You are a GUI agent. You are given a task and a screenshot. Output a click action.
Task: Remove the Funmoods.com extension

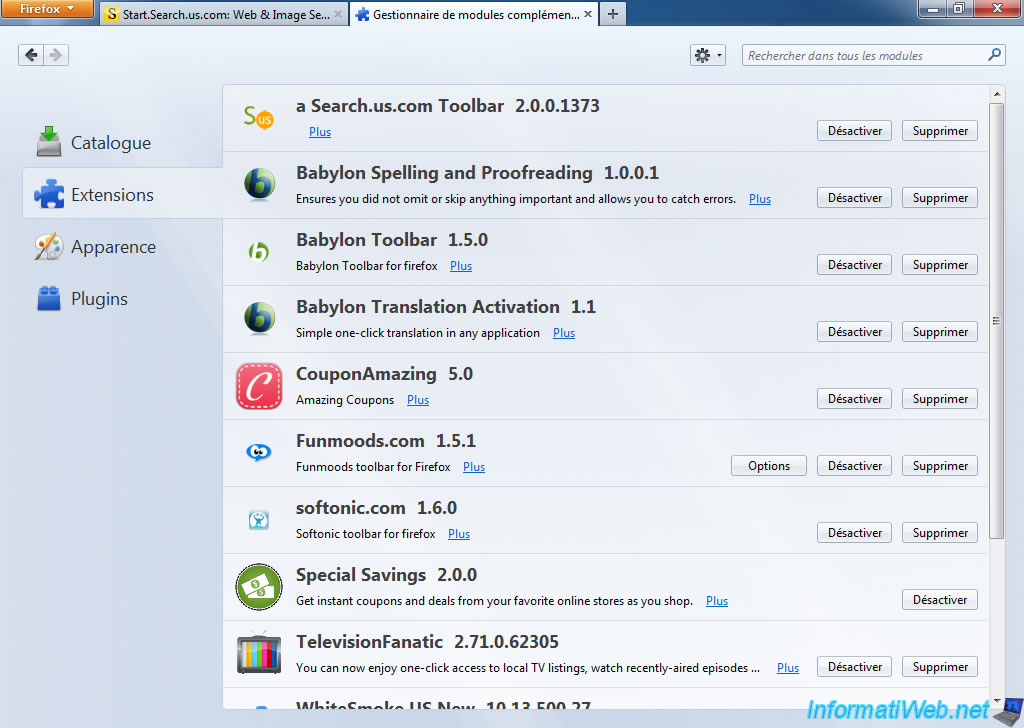click(x=940, y=466)
